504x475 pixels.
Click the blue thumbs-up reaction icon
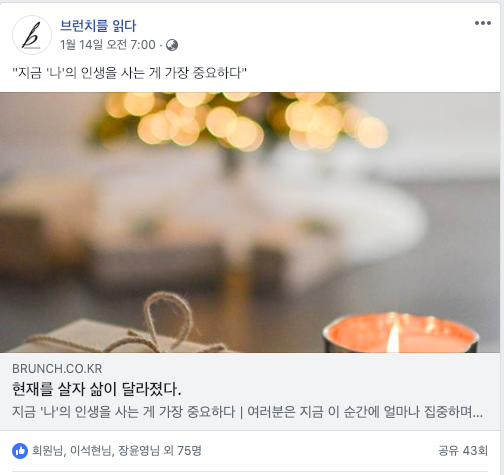coord(20,451)
